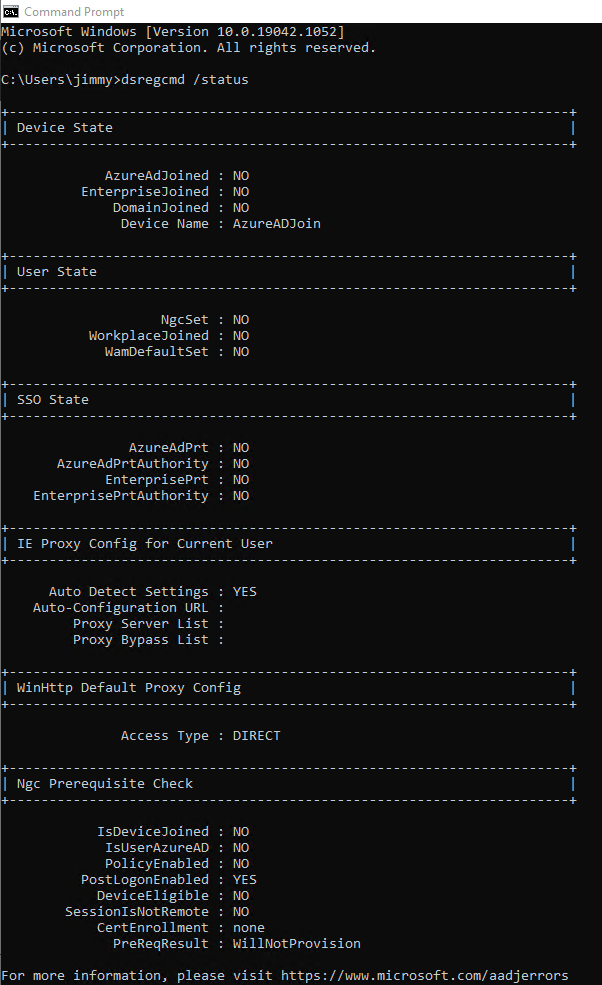Click the AzureAdJoined status value NO
The height and width of the screenshot is (985, 602).
pyautogui.click(x=240, y=175)
